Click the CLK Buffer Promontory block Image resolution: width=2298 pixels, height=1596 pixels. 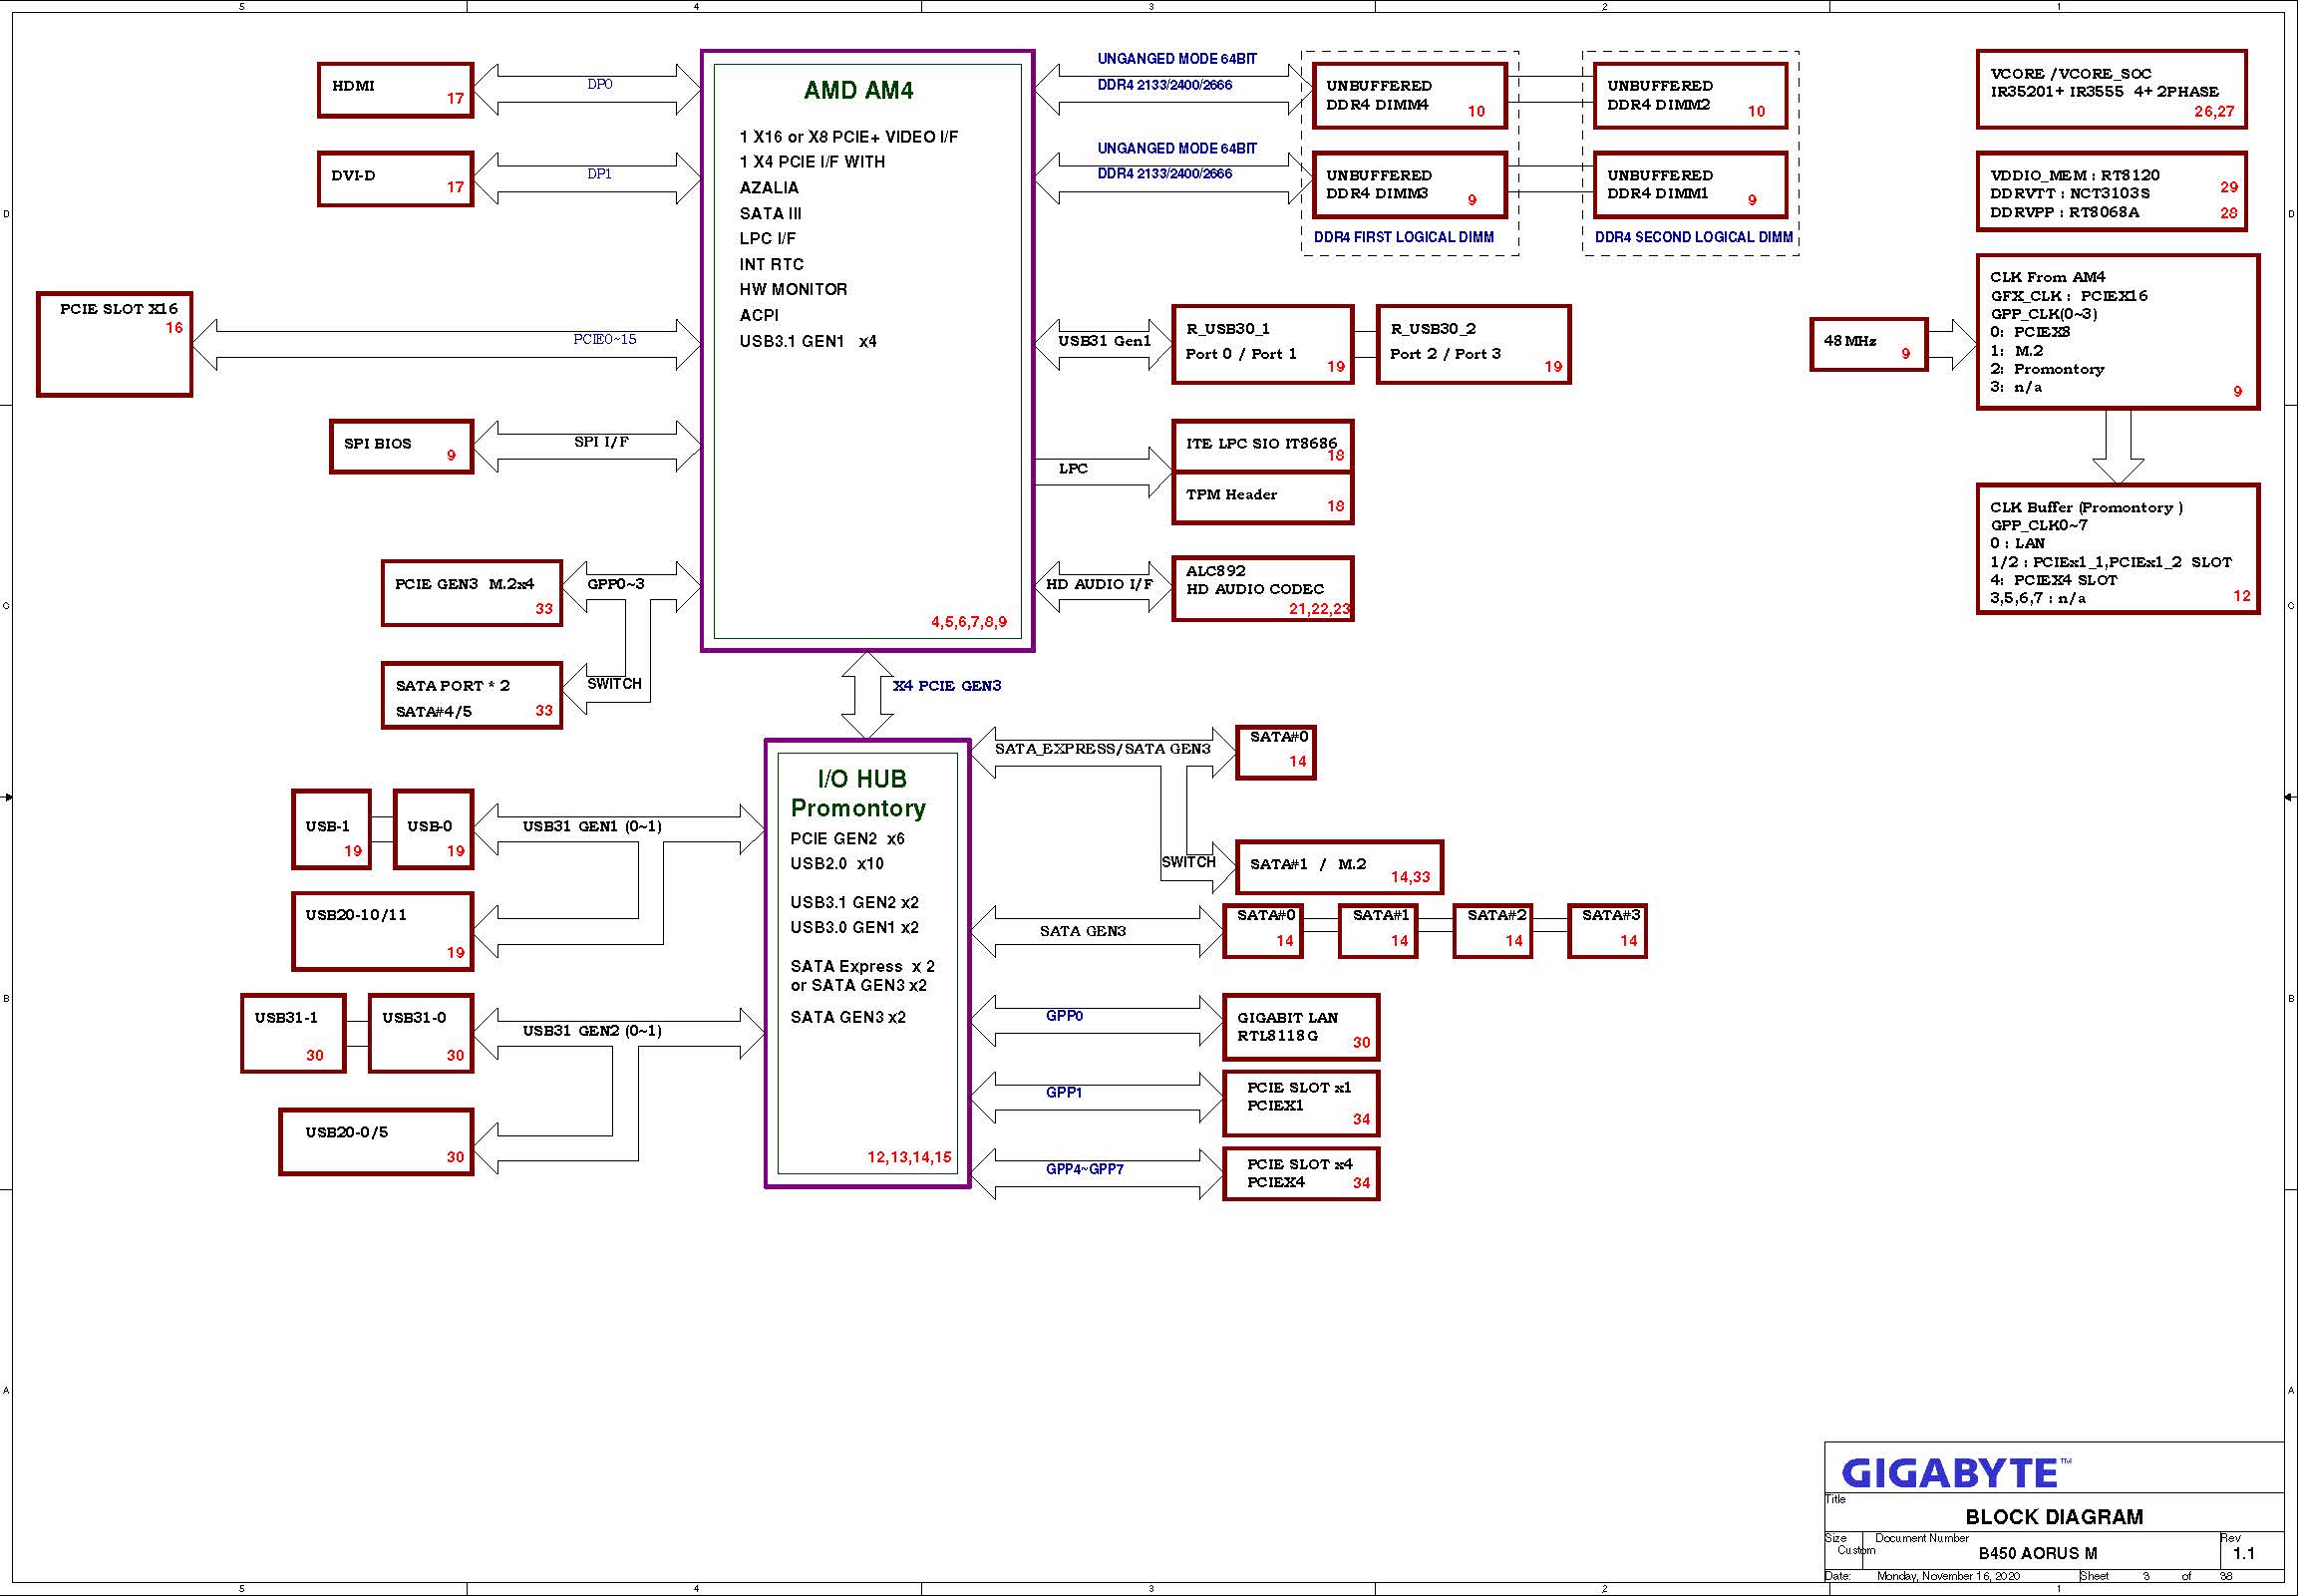[2117, 549]
